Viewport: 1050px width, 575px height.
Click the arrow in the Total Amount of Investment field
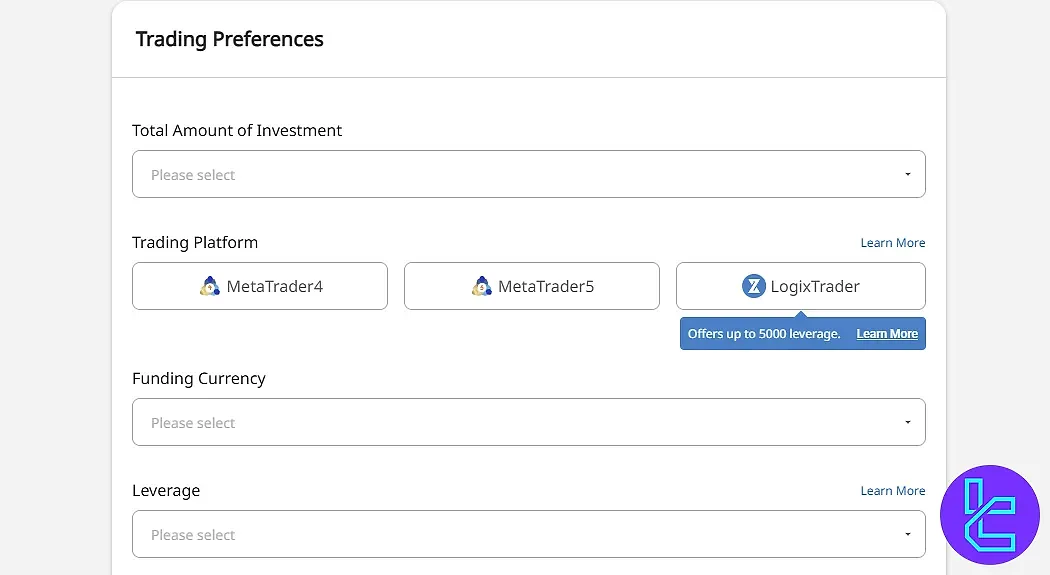(x=907, y=174)
